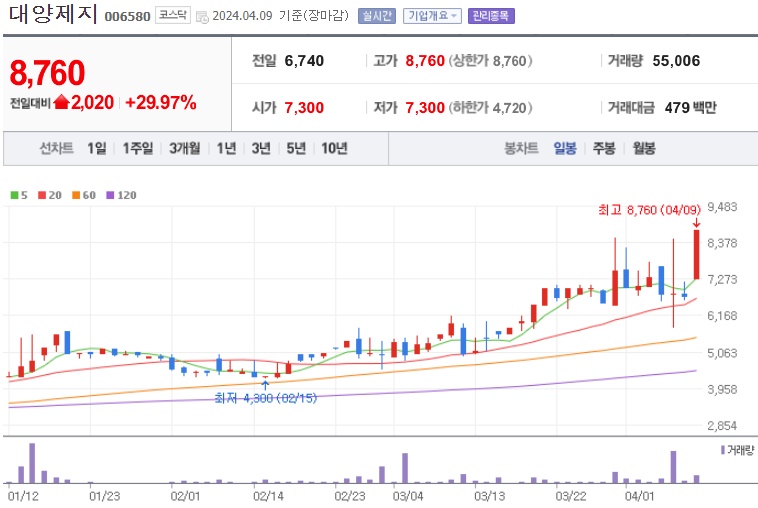Click the 9,483 price axis label
Image resolution: width=758 pixels, height=508 pixels.
click(x=722, y=207)
